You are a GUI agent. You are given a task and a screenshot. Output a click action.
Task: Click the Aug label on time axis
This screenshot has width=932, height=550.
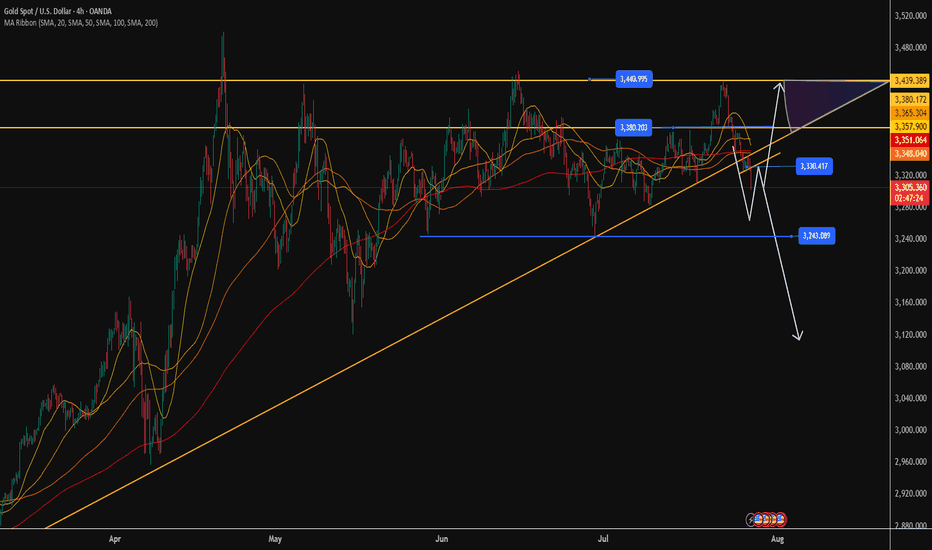point(777,539)
